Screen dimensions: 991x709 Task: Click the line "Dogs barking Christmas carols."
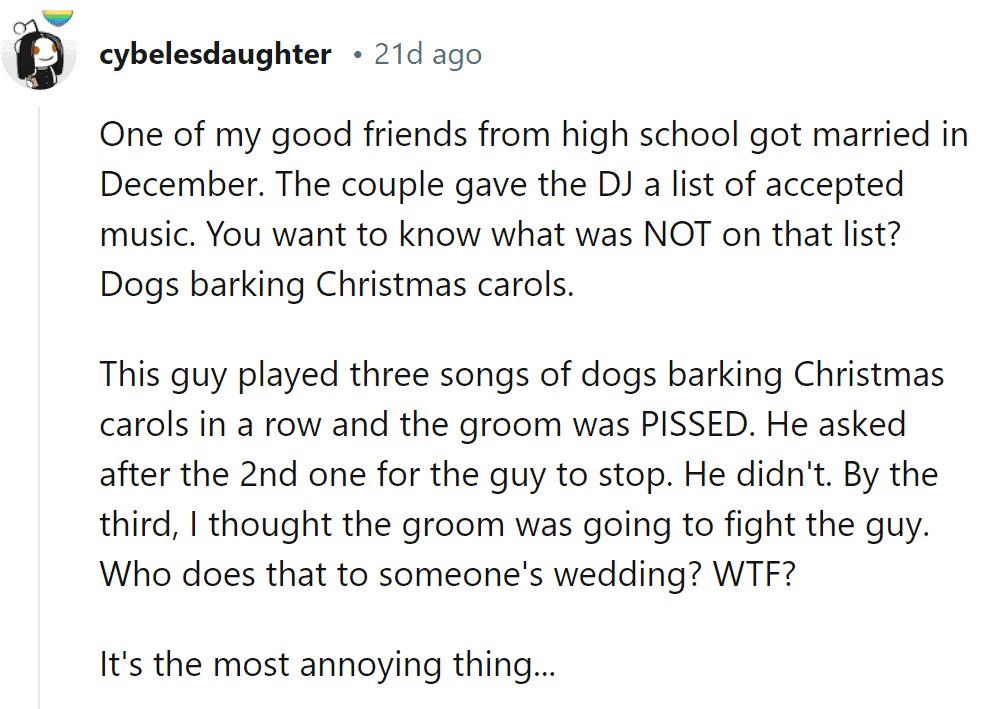(337, 284)
